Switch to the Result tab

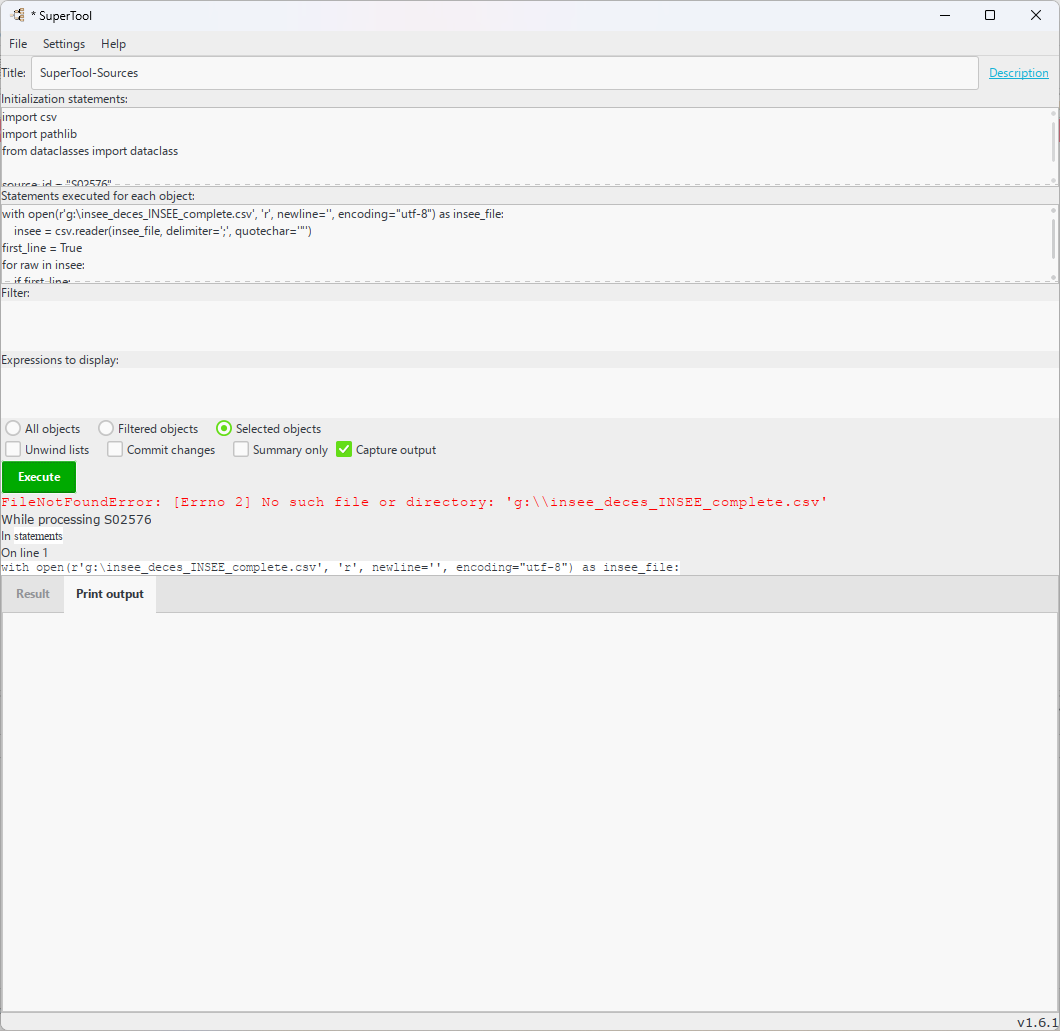[33, 594]
